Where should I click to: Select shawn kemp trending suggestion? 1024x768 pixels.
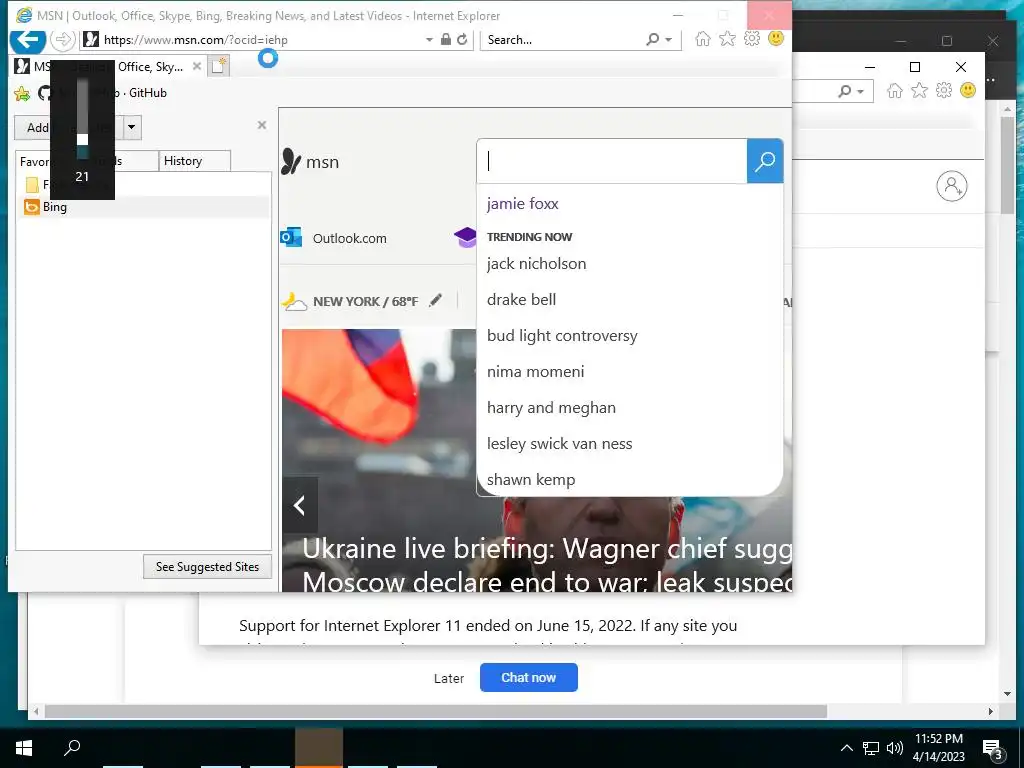tap(531, 479)
